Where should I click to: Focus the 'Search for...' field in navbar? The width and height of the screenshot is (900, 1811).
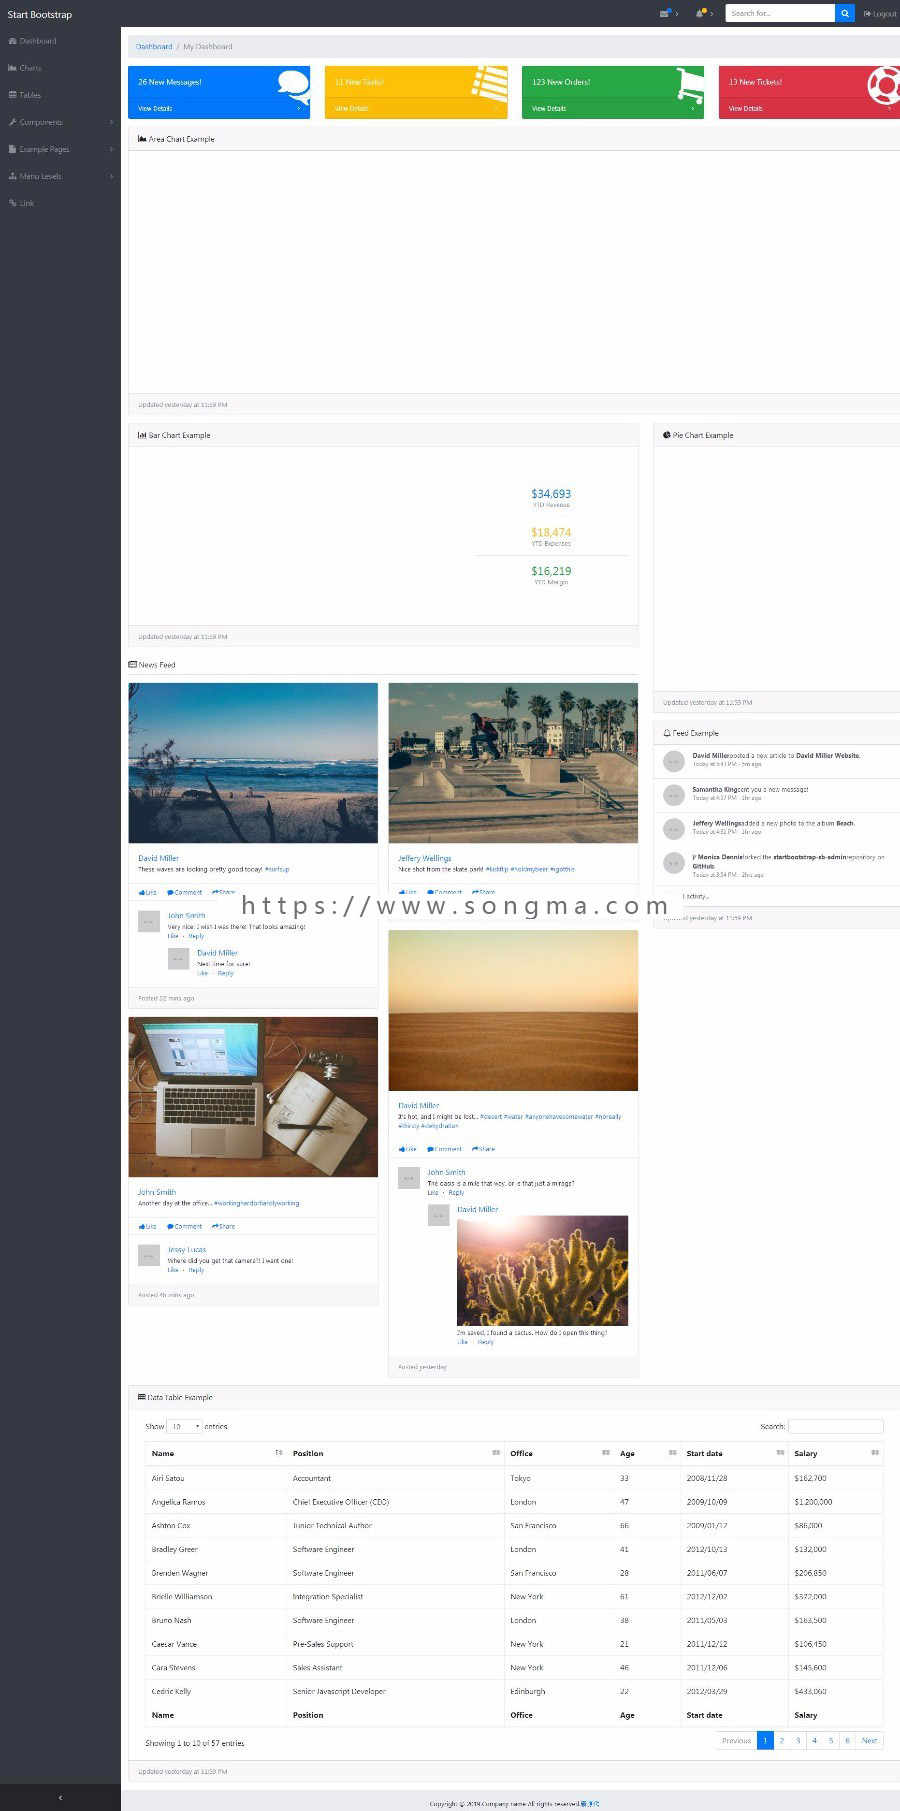(x=779, y=13)
